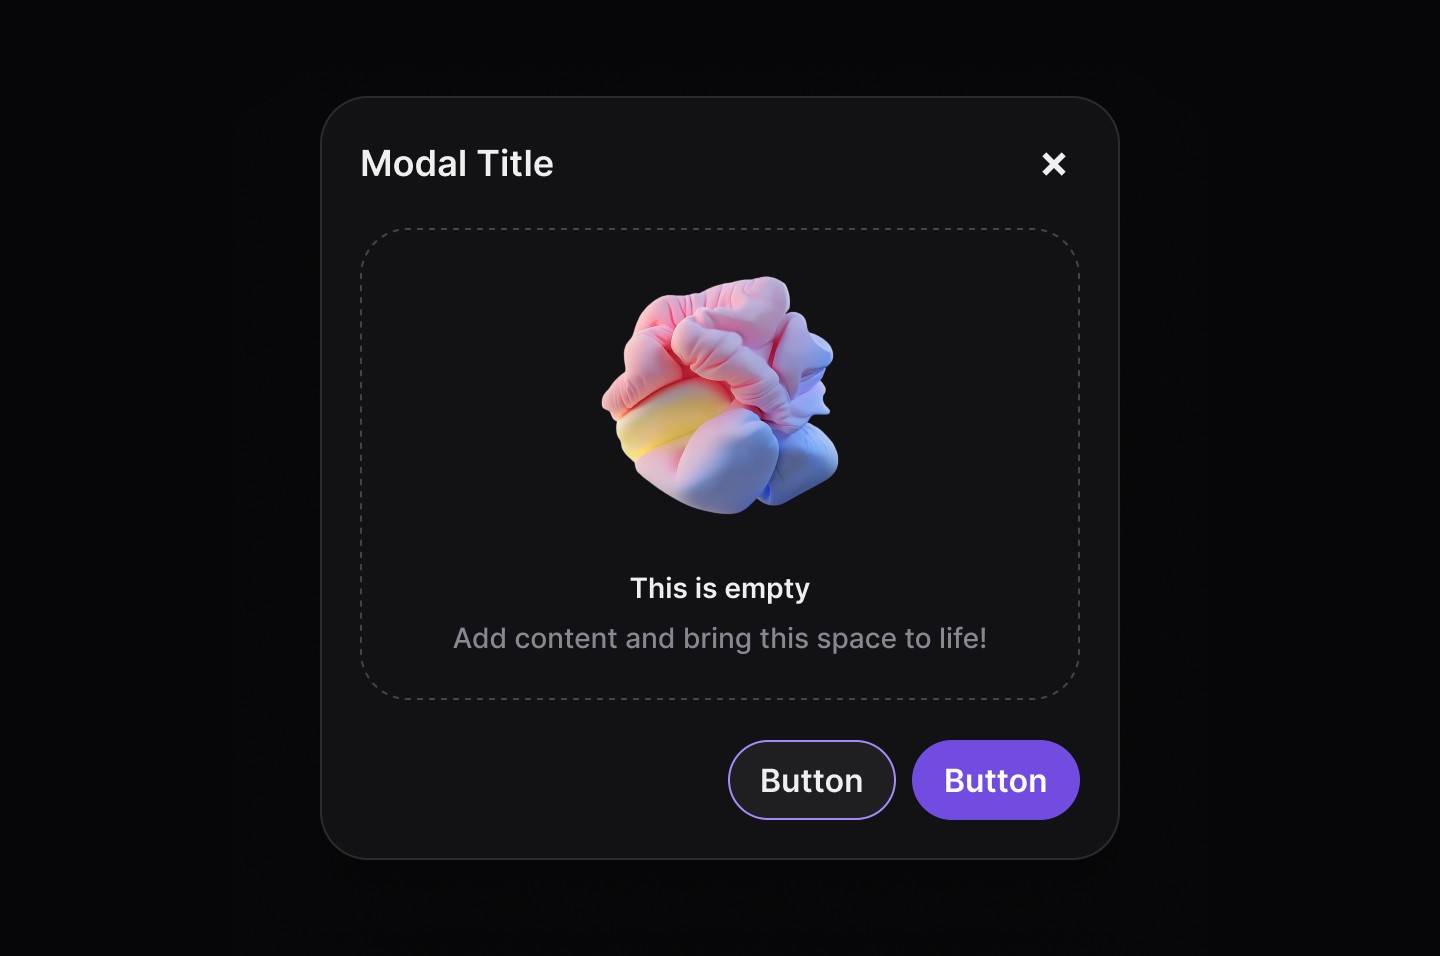Click the word "This" in the empty-state heading
The image size is (1440, 956).
tap(659, 588)
